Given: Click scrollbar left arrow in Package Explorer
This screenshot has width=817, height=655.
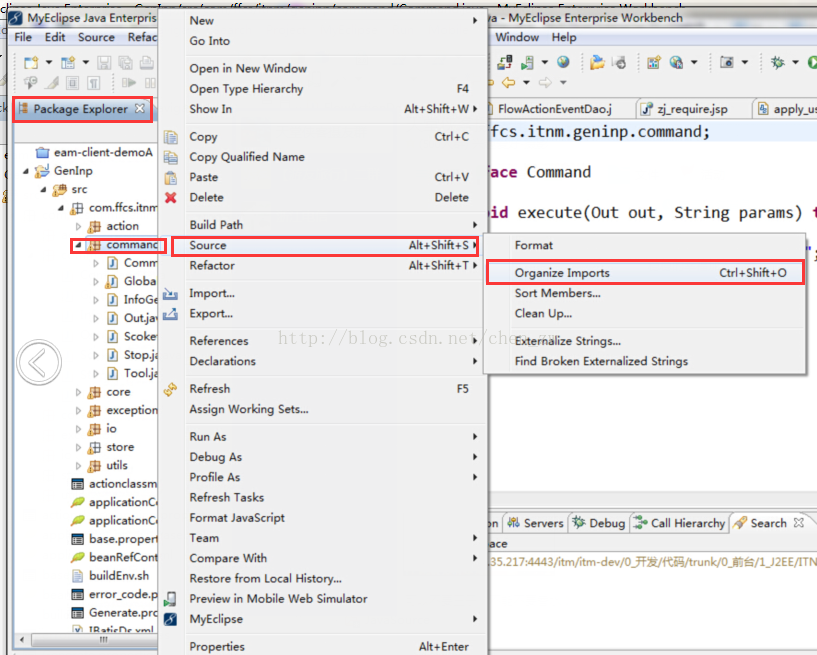Looking at the screenshot, I should point(22,639).
